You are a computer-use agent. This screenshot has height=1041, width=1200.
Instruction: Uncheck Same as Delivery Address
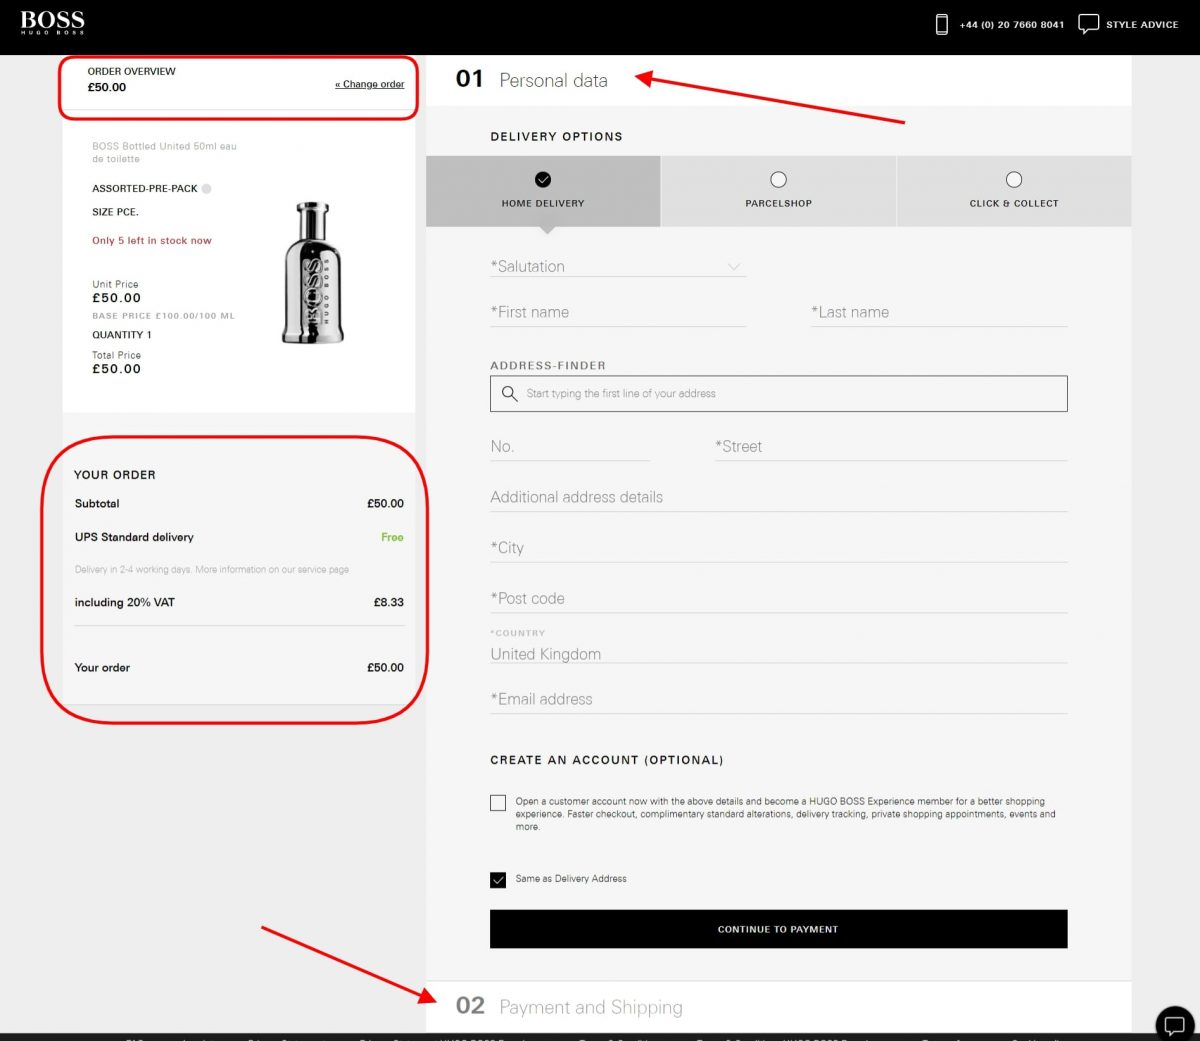click(497, 880)
